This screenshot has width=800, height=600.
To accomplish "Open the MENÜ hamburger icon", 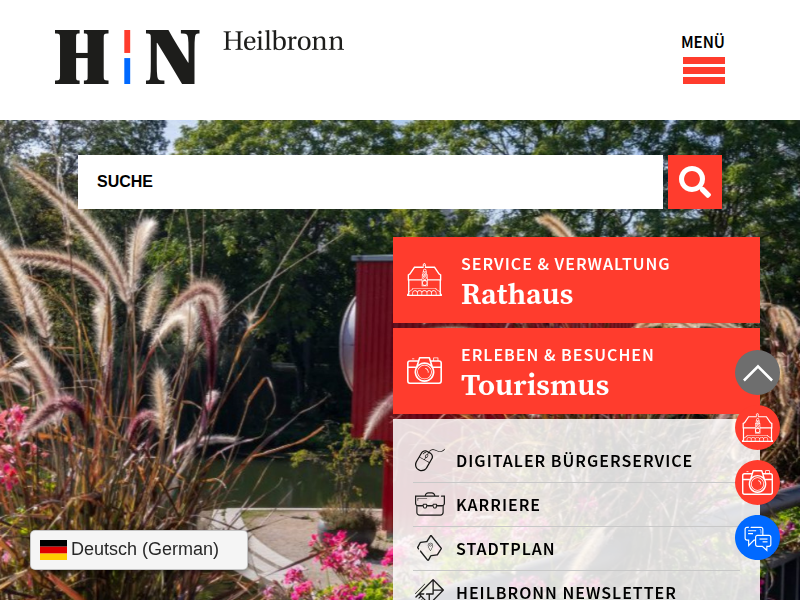I will (x=704, y=70).
